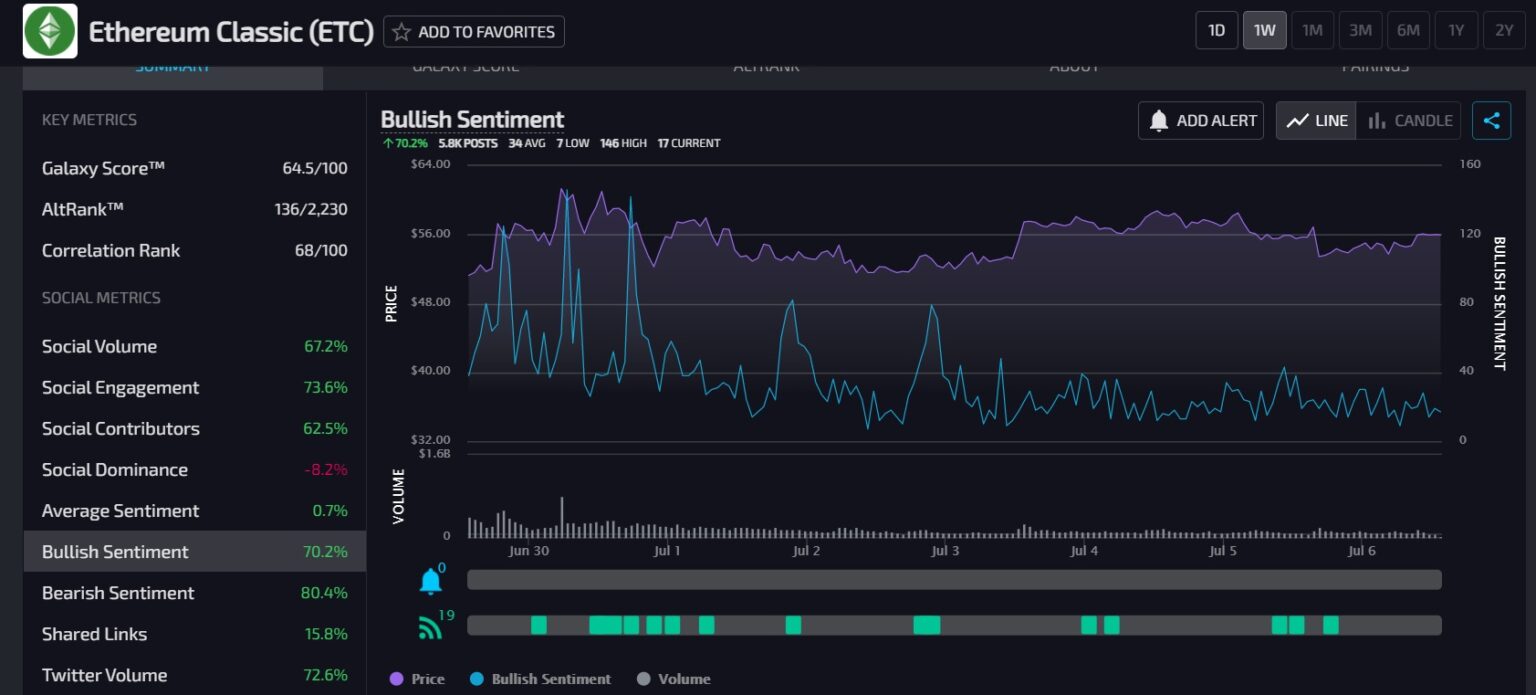The image size is (1536, 695).
Task: Select the 3M time range
Action: 1360,30
